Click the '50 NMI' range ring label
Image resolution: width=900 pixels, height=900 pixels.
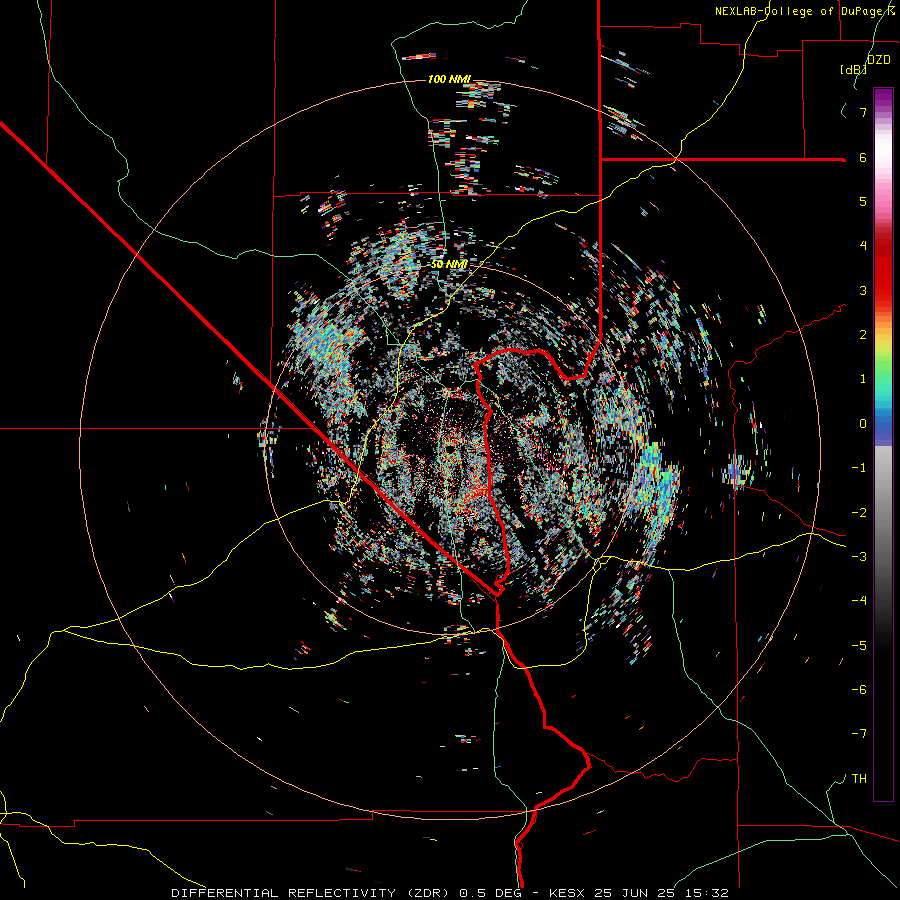coord(449,264)
